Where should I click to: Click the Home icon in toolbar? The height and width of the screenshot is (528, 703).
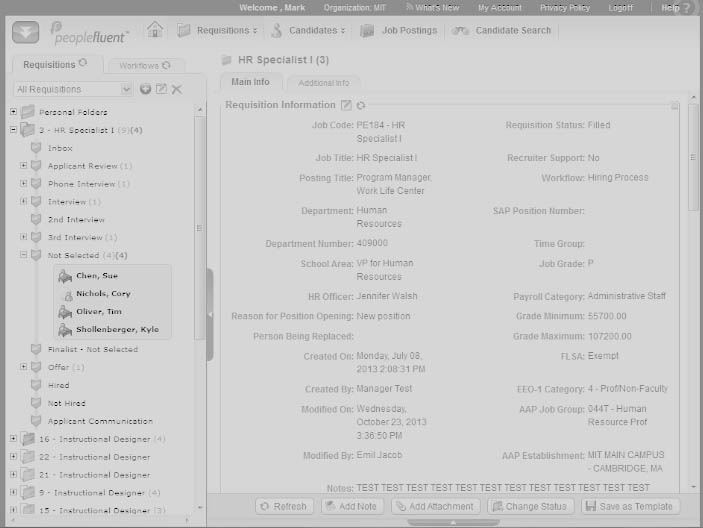(x=154, y=30)
